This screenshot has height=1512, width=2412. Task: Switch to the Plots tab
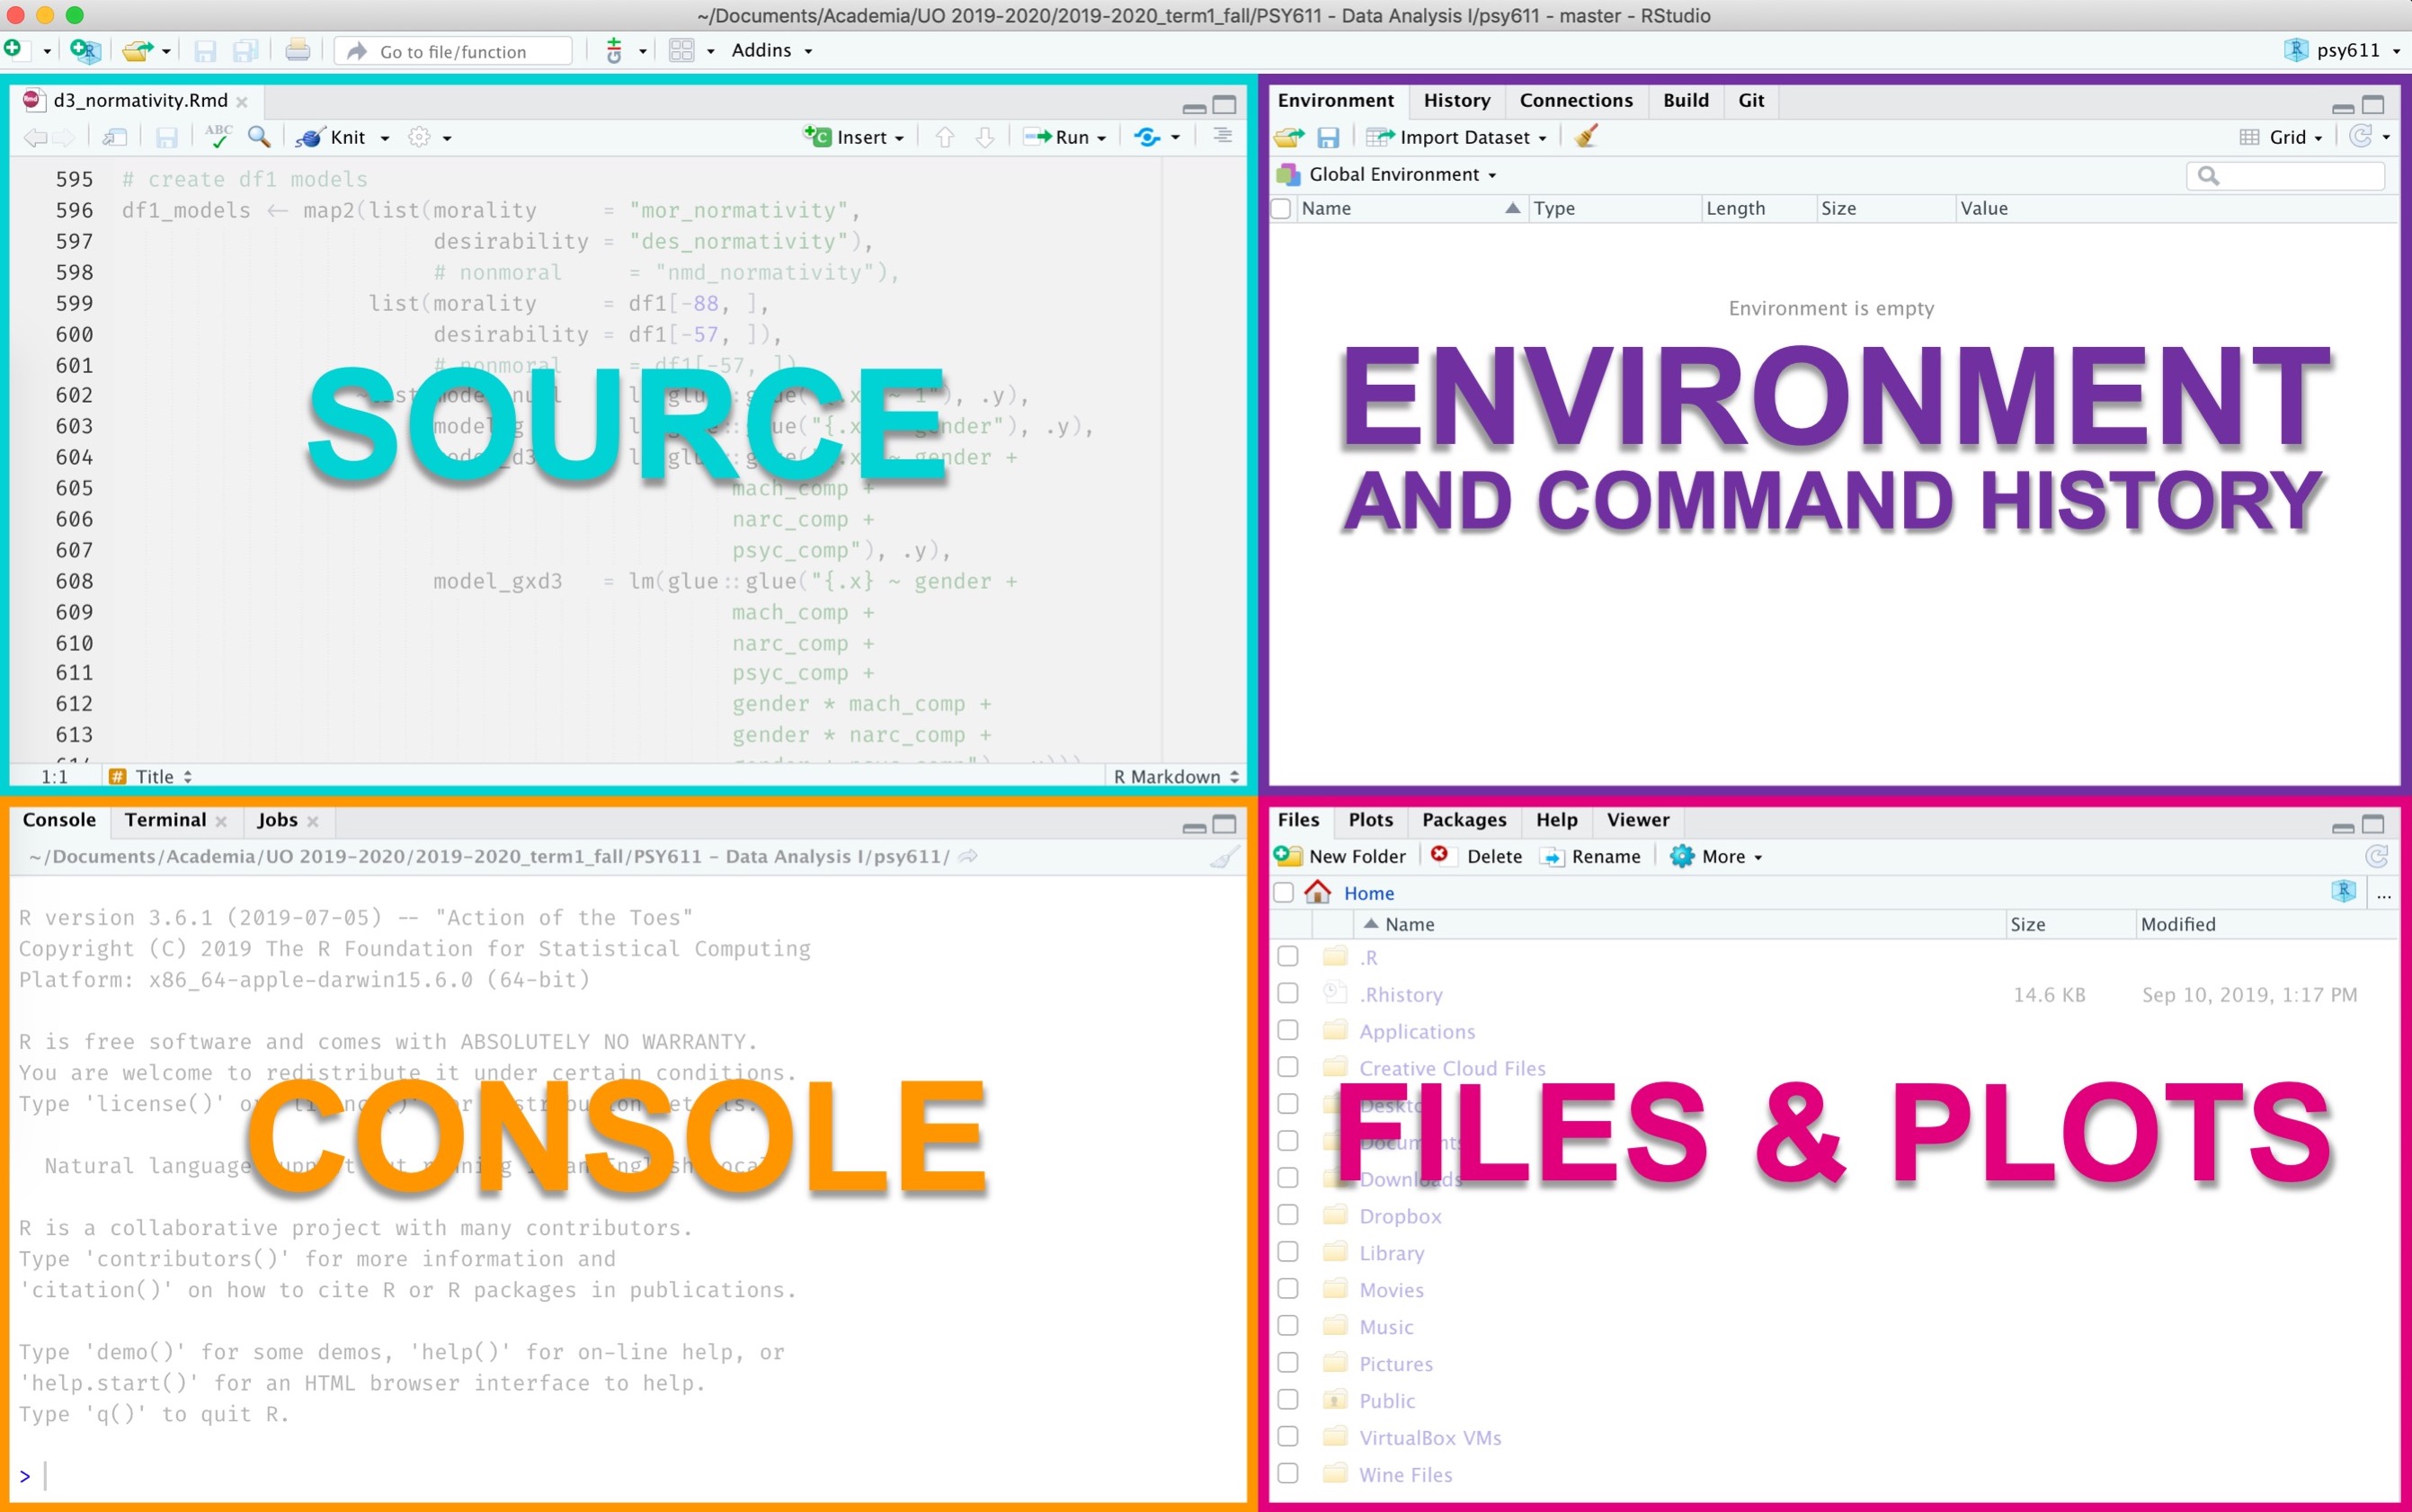tap(1370, 820)
